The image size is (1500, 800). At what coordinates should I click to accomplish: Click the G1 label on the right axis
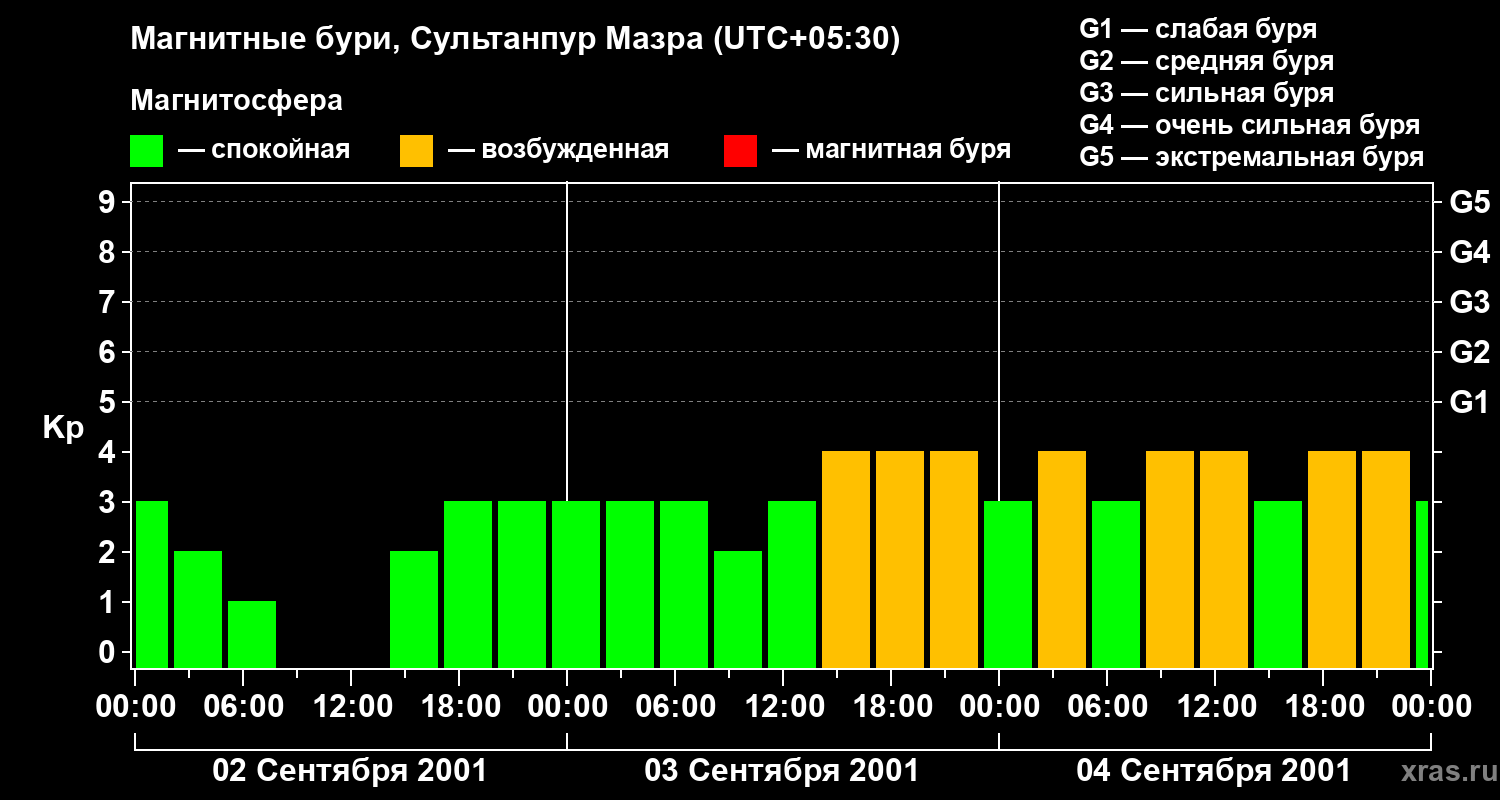[1469, 402]
